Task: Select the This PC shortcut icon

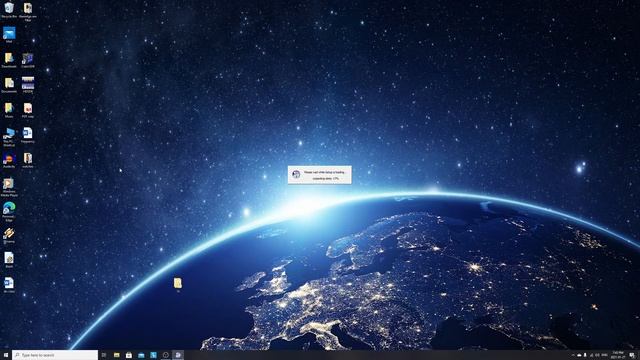Action: click(x=9, y=137)
